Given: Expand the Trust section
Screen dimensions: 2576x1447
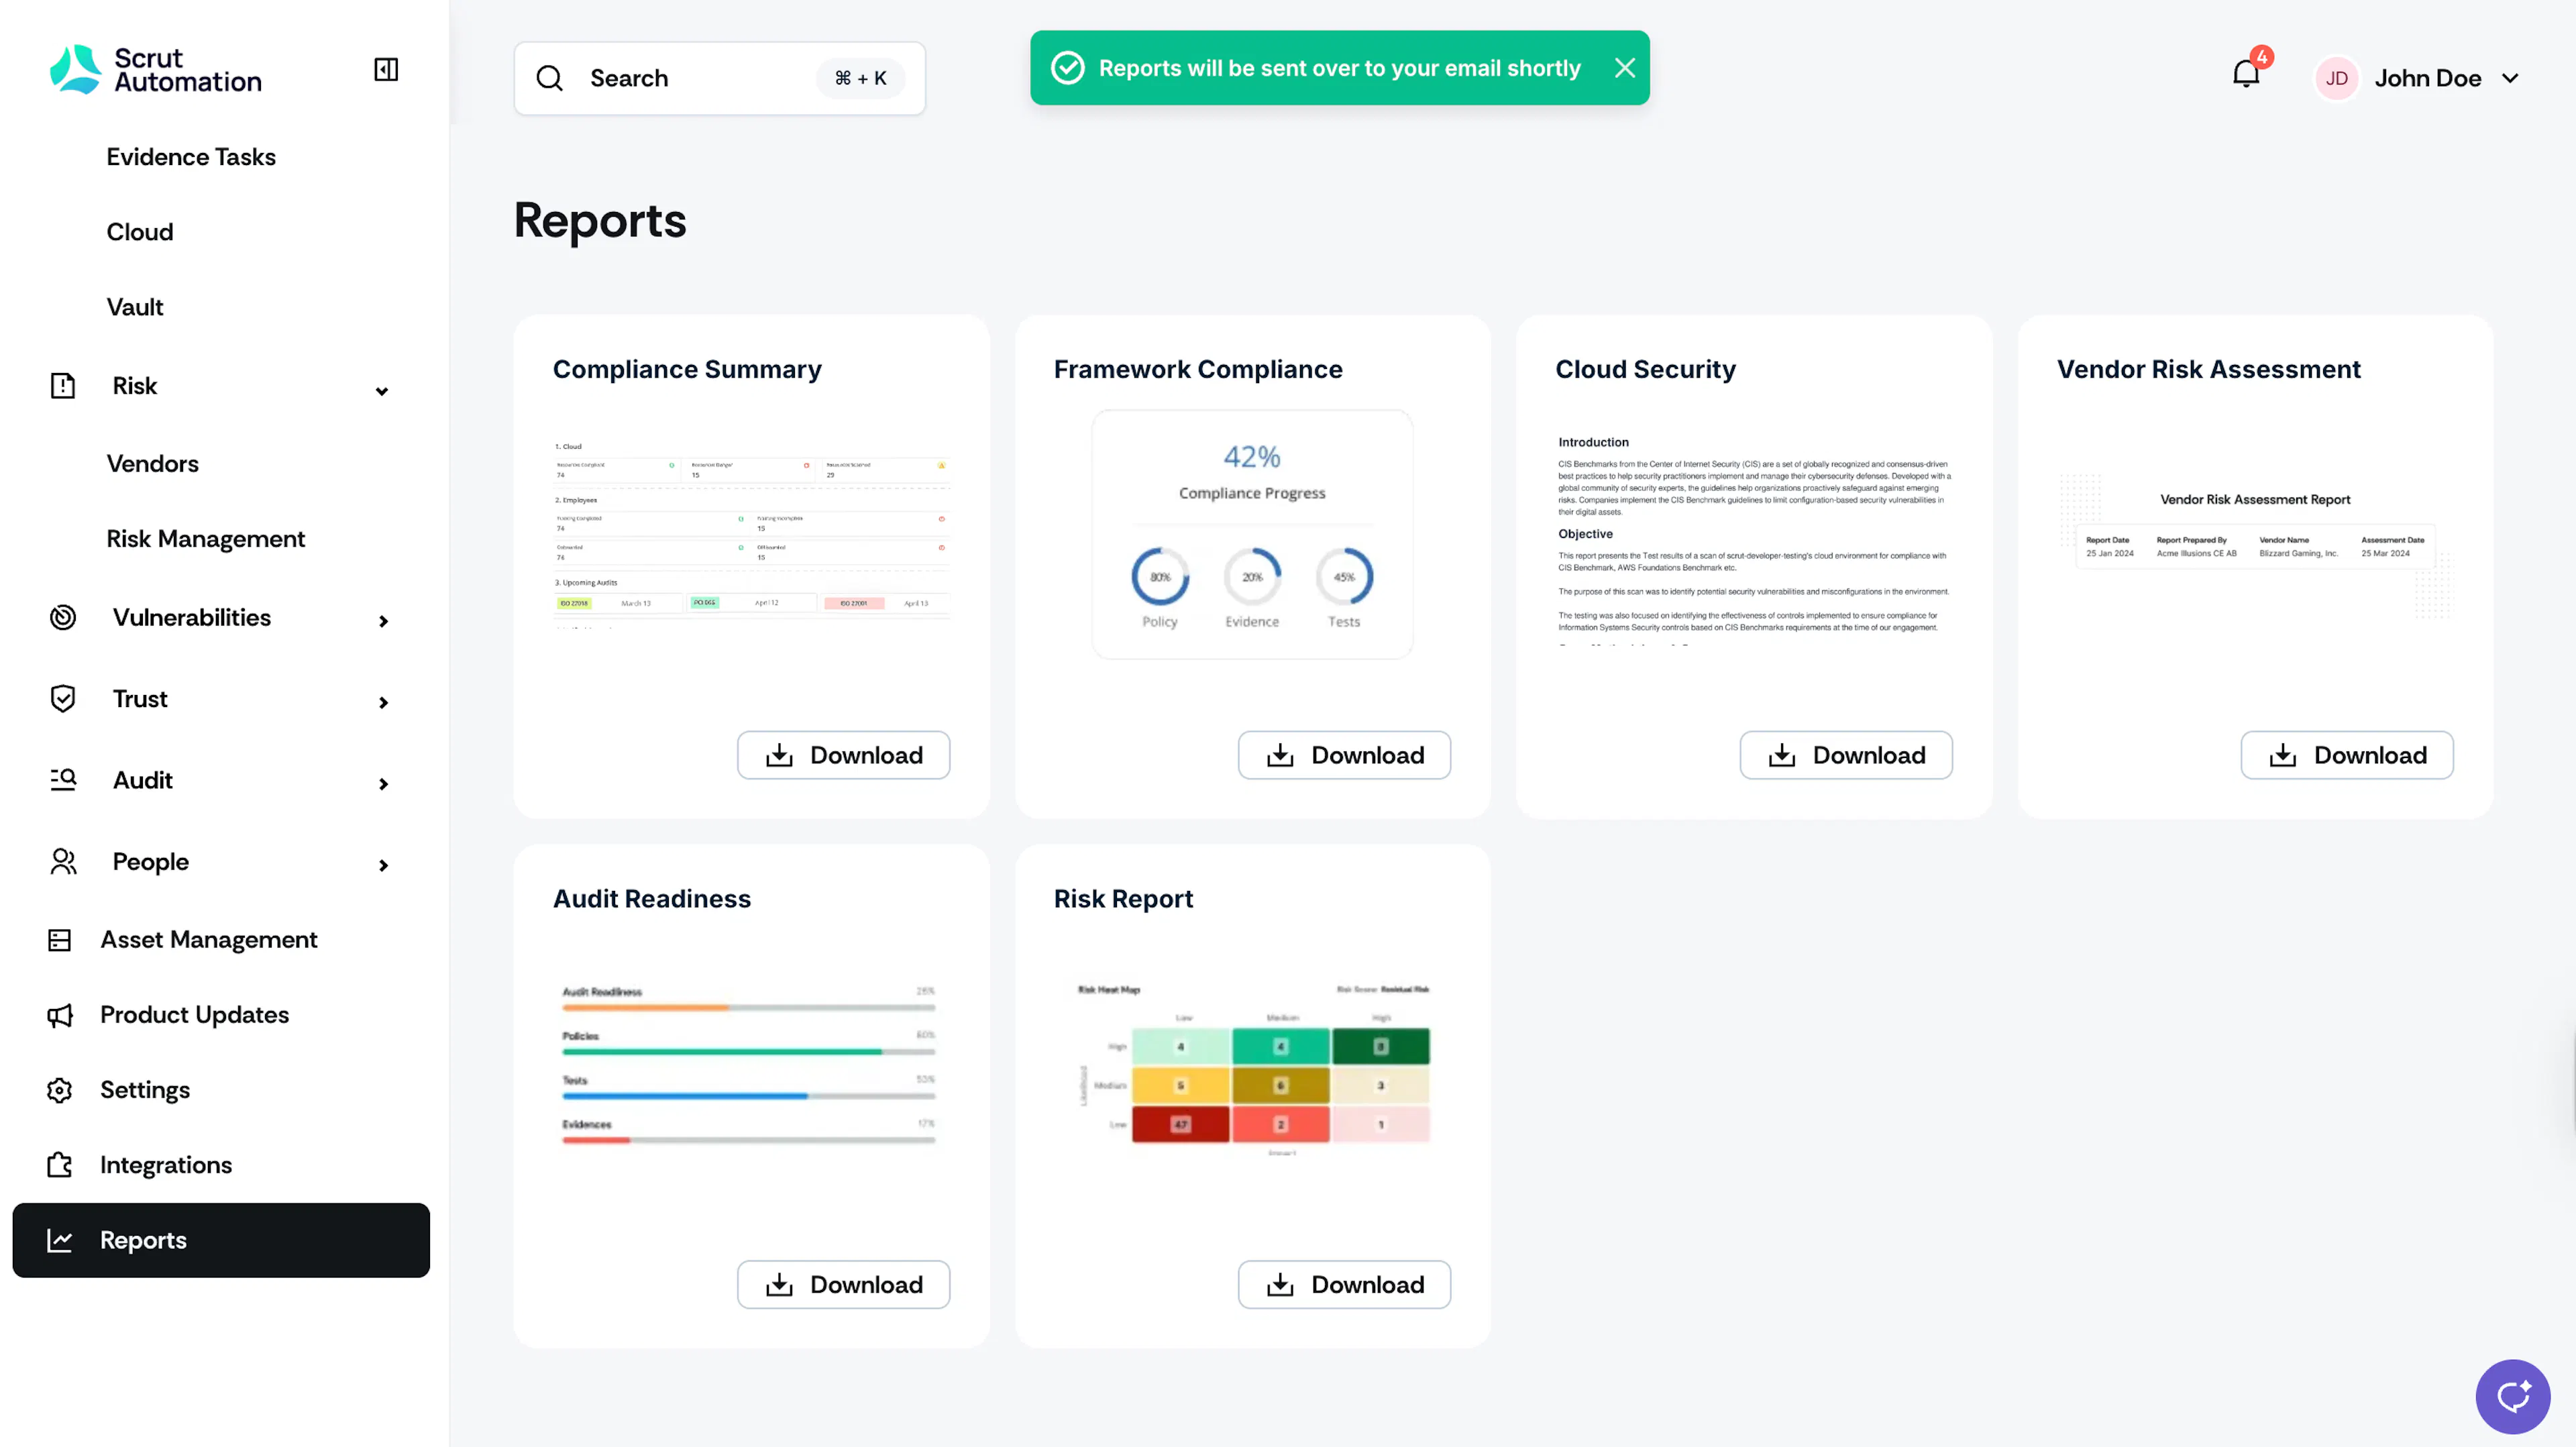Looking at the screenshot, I should (383, 702).
